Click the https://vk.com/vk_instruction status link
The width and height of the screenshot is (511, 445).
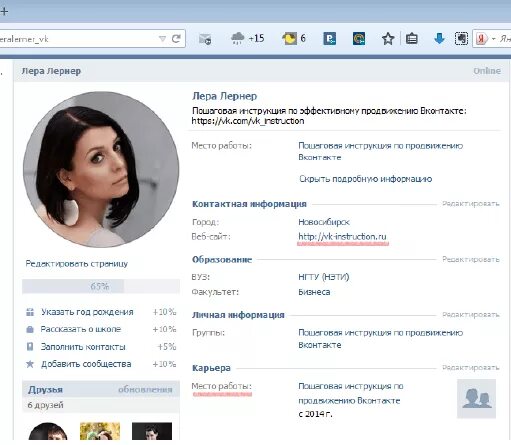click(x=248, y=121)
